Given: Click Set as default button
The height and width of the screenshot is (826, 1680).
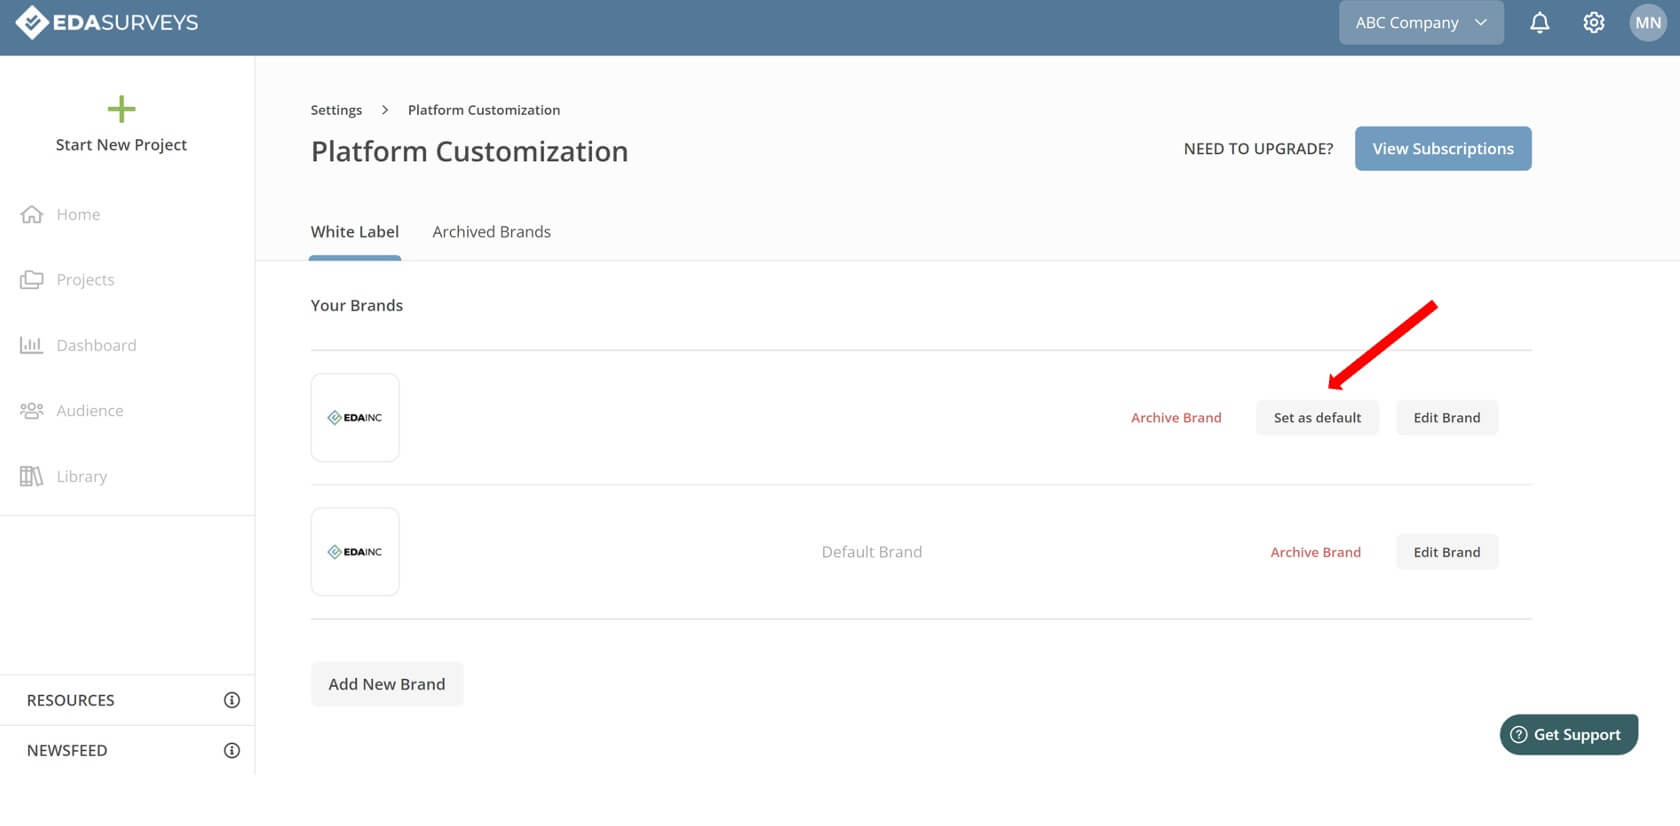Looking at the screenshot, I should click(x=1317, y=418).
